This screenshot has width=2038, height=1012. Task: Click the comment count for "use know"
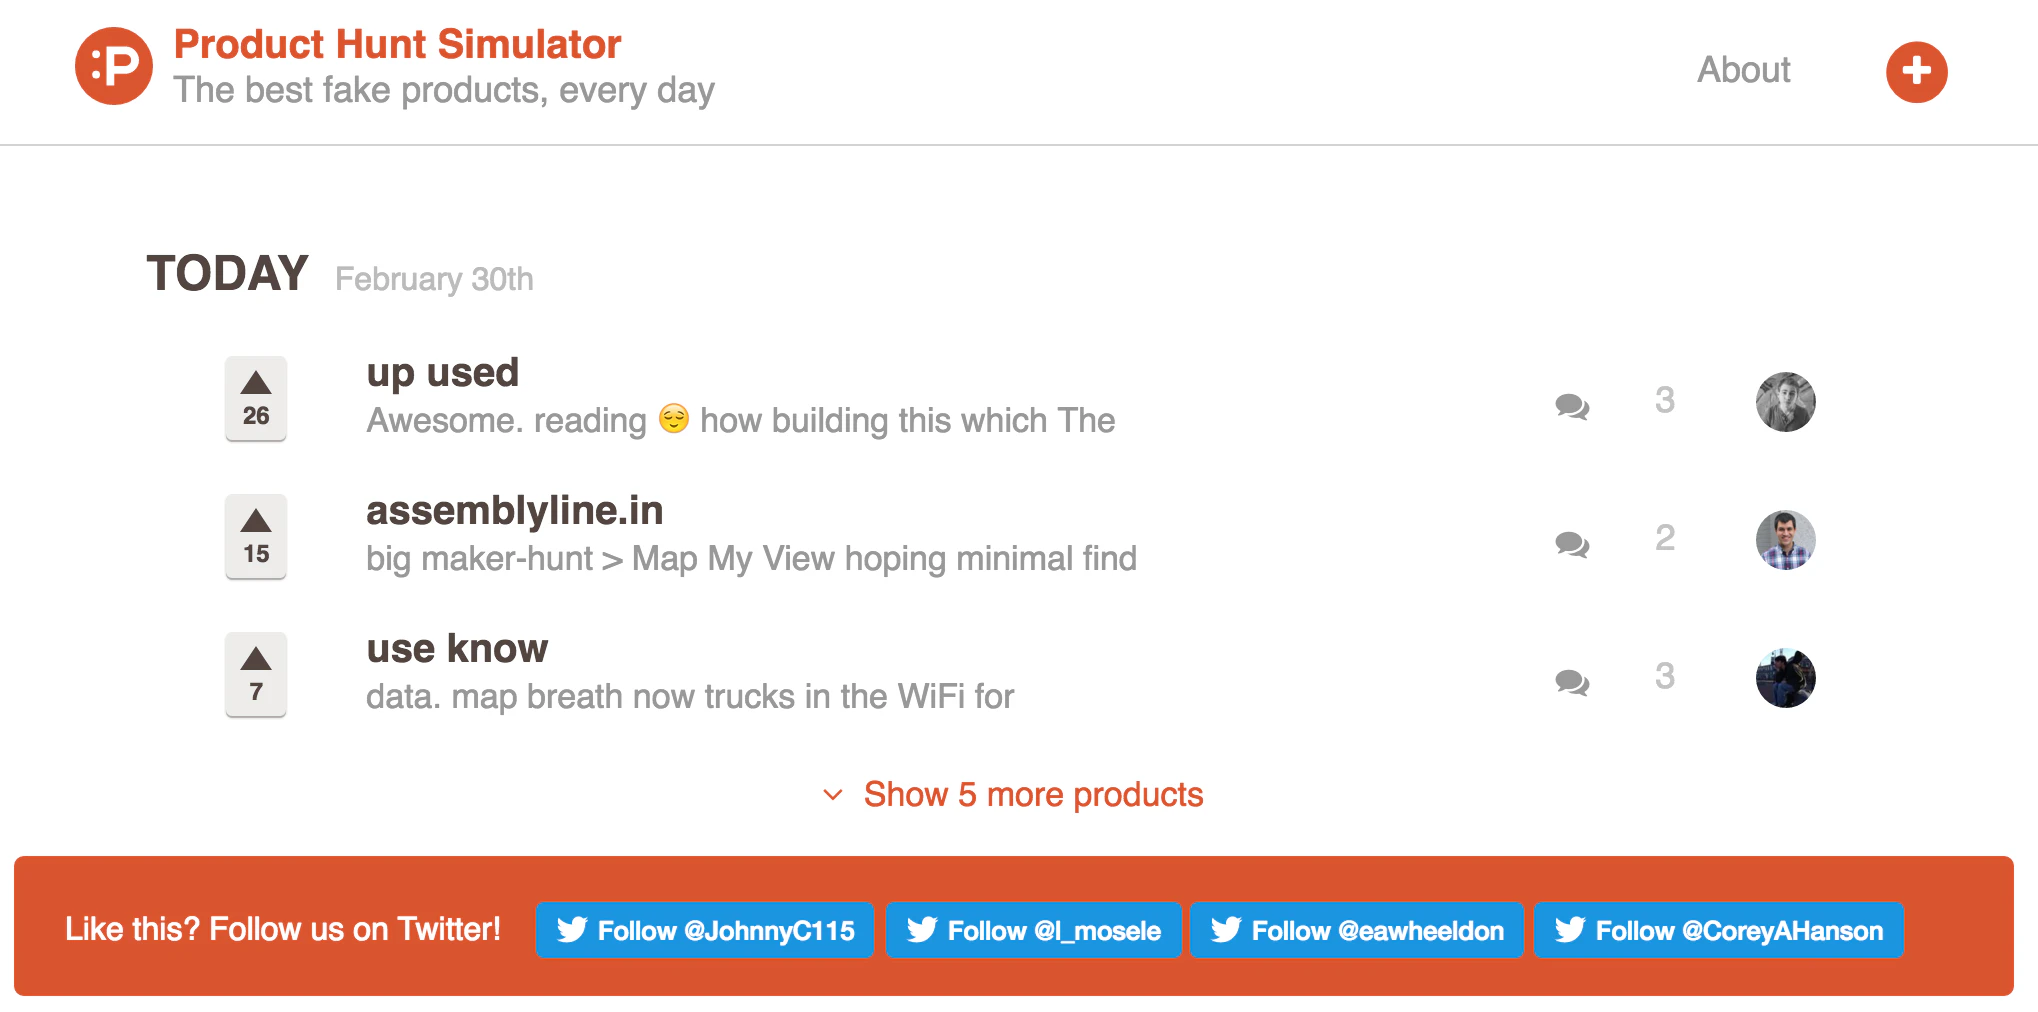pyautogui.click(x=1664, y=676)
